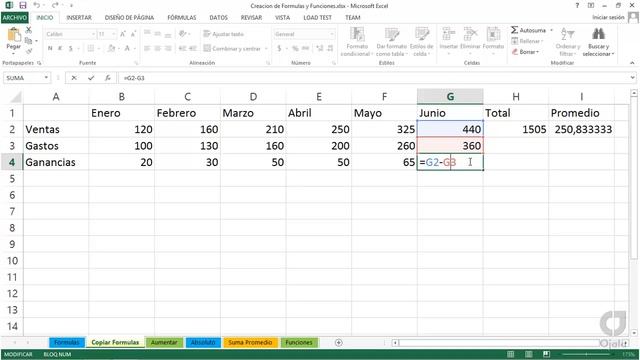
Task: Select cell with 250,833333 average
Action: pyautogui.click(x=581, y=129)
